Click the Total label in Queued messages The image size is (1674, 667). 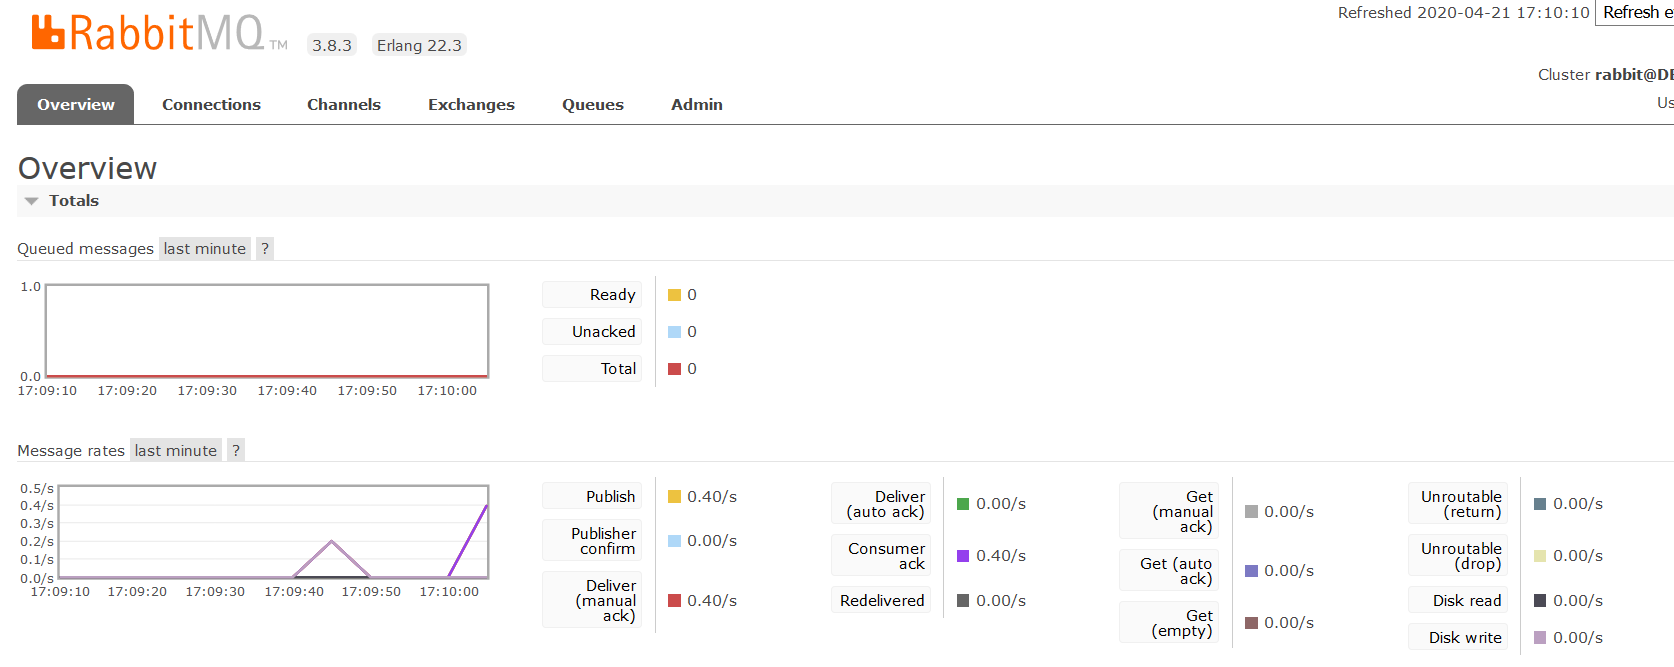tap(592, 369)
